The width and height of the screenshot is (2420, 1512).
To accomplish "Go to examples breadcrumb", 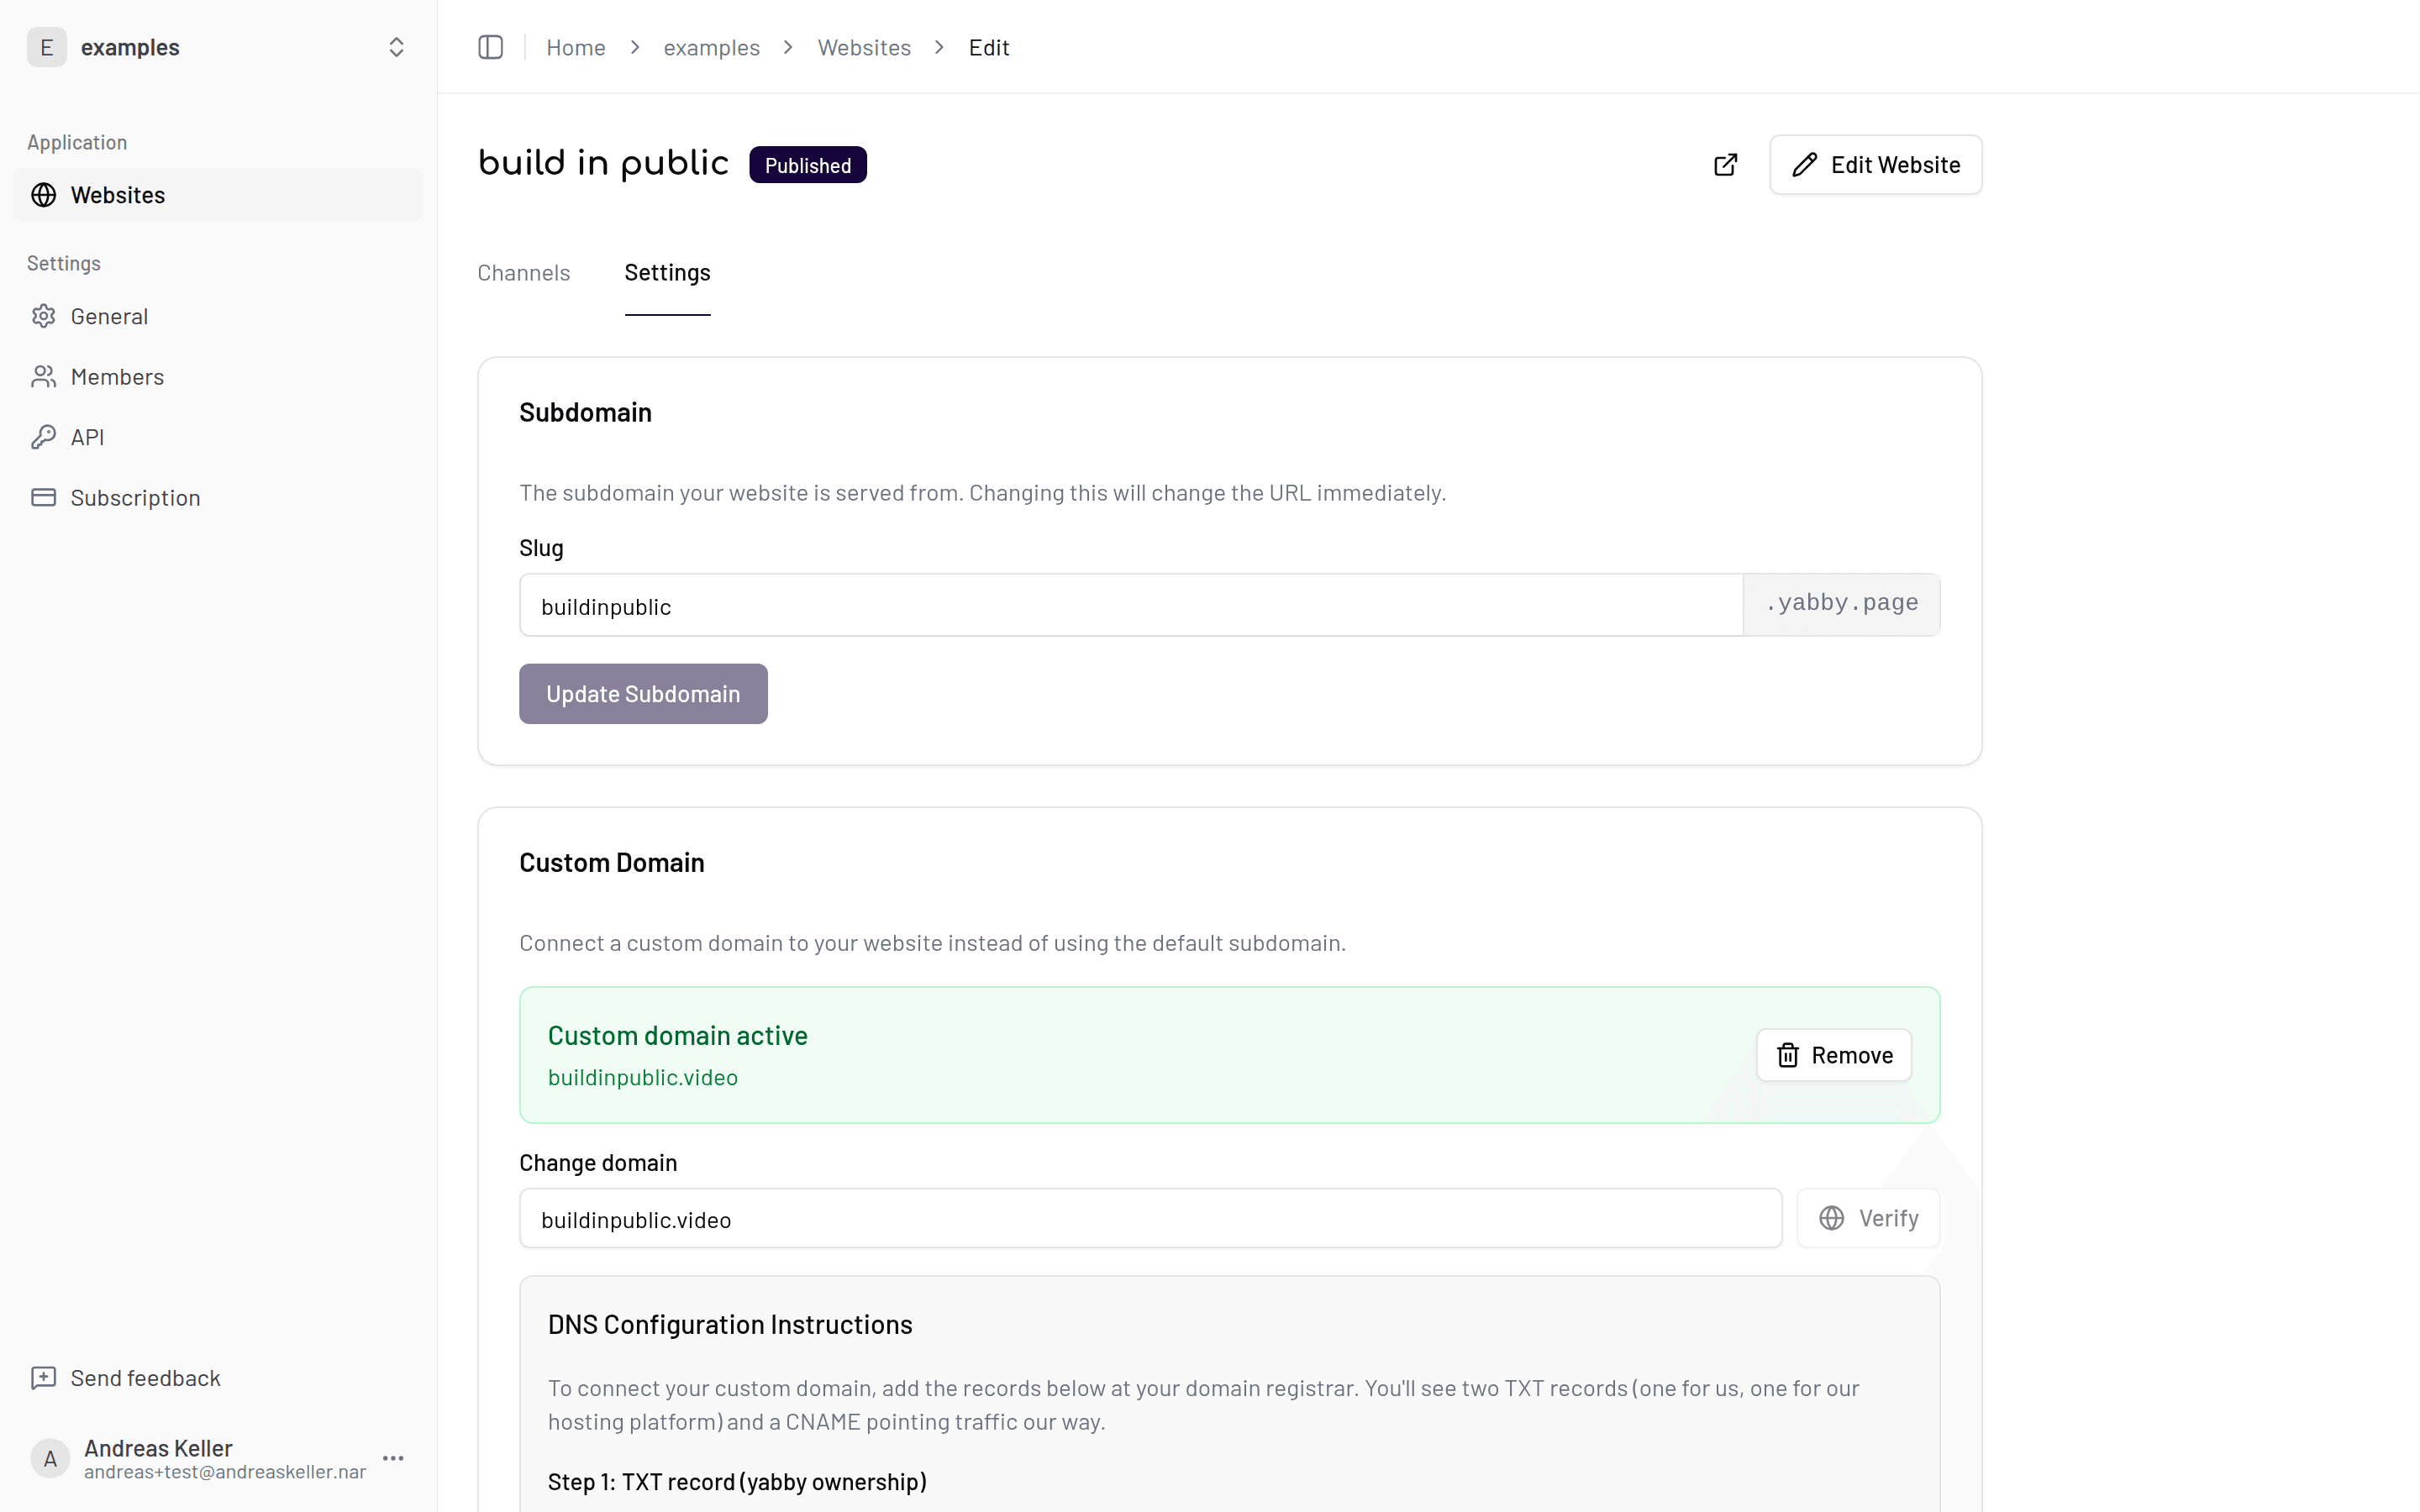I will tap(711, 47).
